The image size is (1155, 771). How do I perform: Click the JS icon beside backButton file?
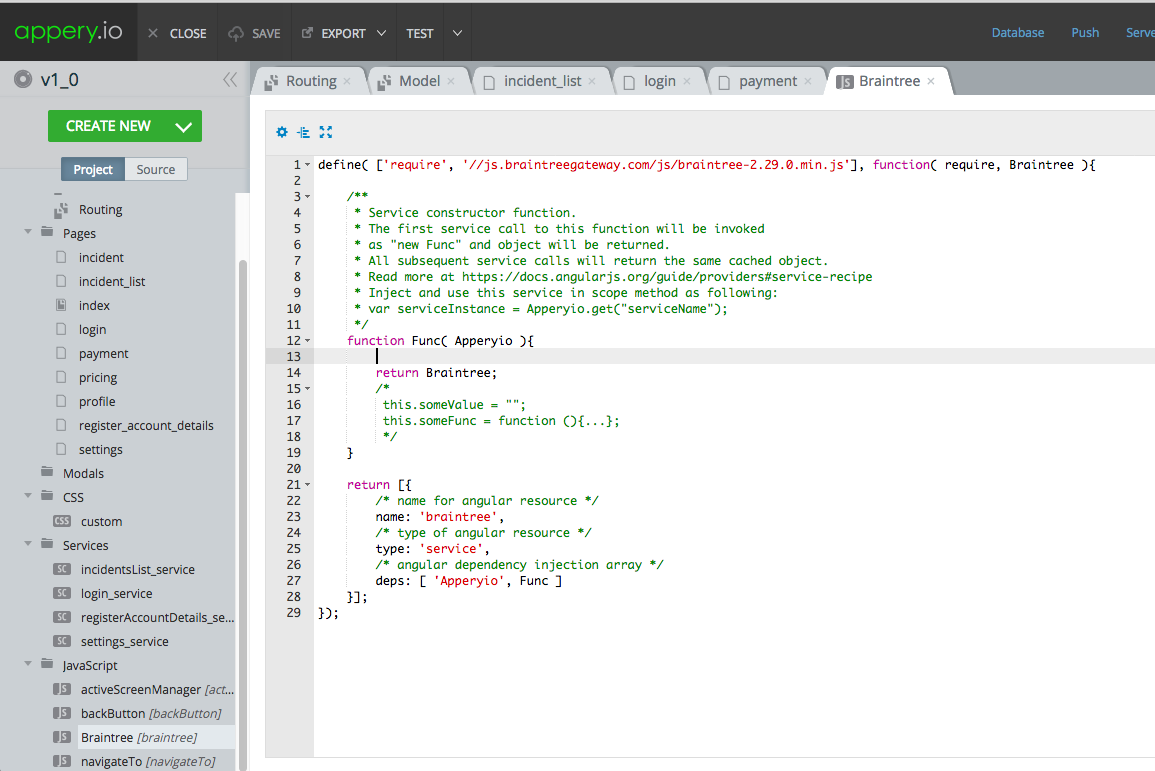(x=62, y=713)
